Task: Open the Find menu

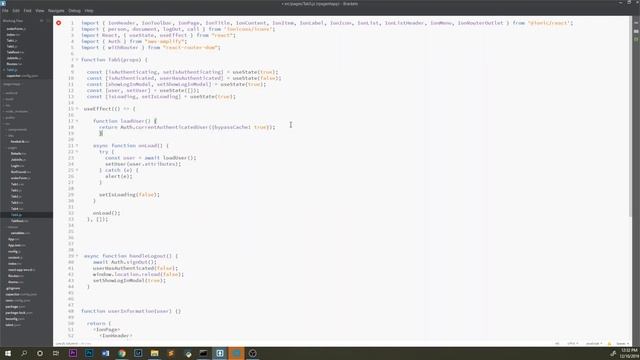Action: point(27,11)
